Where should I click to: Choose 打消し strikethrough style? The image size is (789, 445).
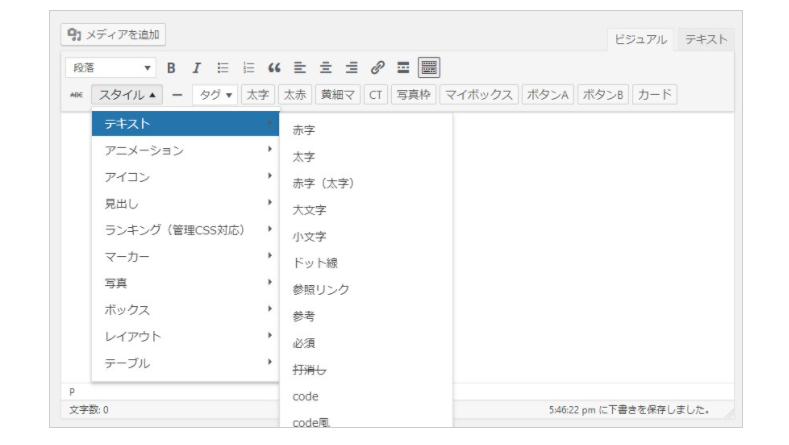click(x=366, y=369)
